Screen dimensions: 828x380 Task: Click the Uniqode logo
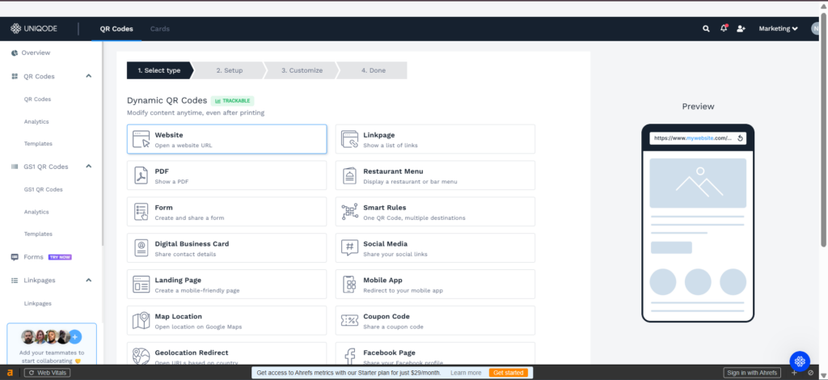pyautogui.click(x=34, y=28)
